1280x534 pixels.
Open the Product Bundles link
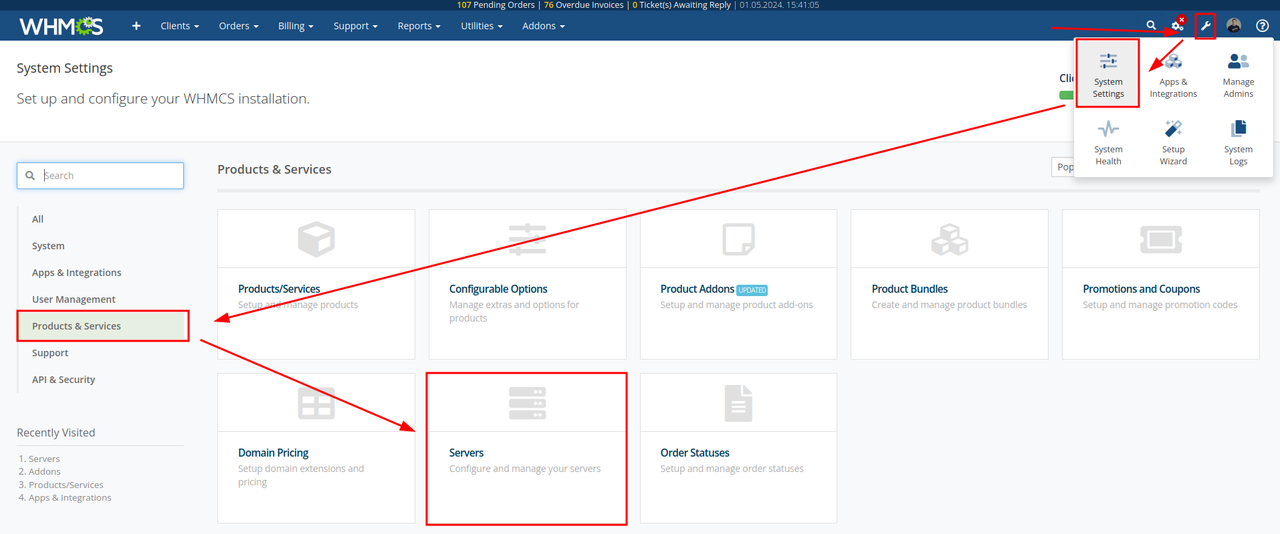coord(909,289)
